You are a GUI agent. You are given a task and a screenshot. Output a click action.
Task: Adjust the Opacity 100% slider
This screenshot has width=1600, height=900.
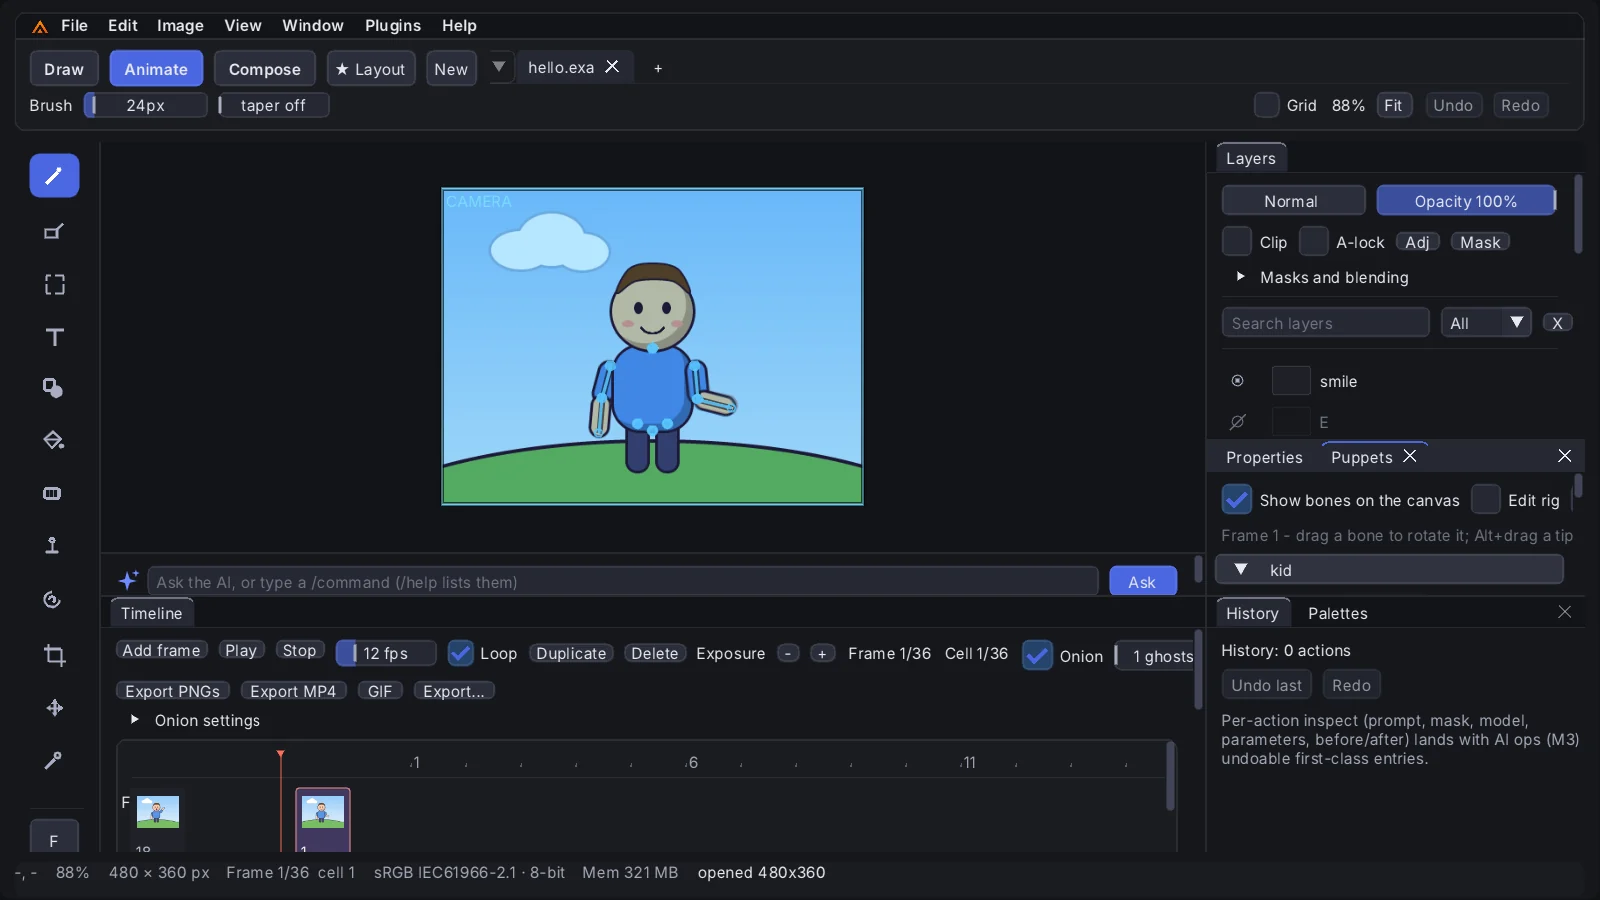1466,201
